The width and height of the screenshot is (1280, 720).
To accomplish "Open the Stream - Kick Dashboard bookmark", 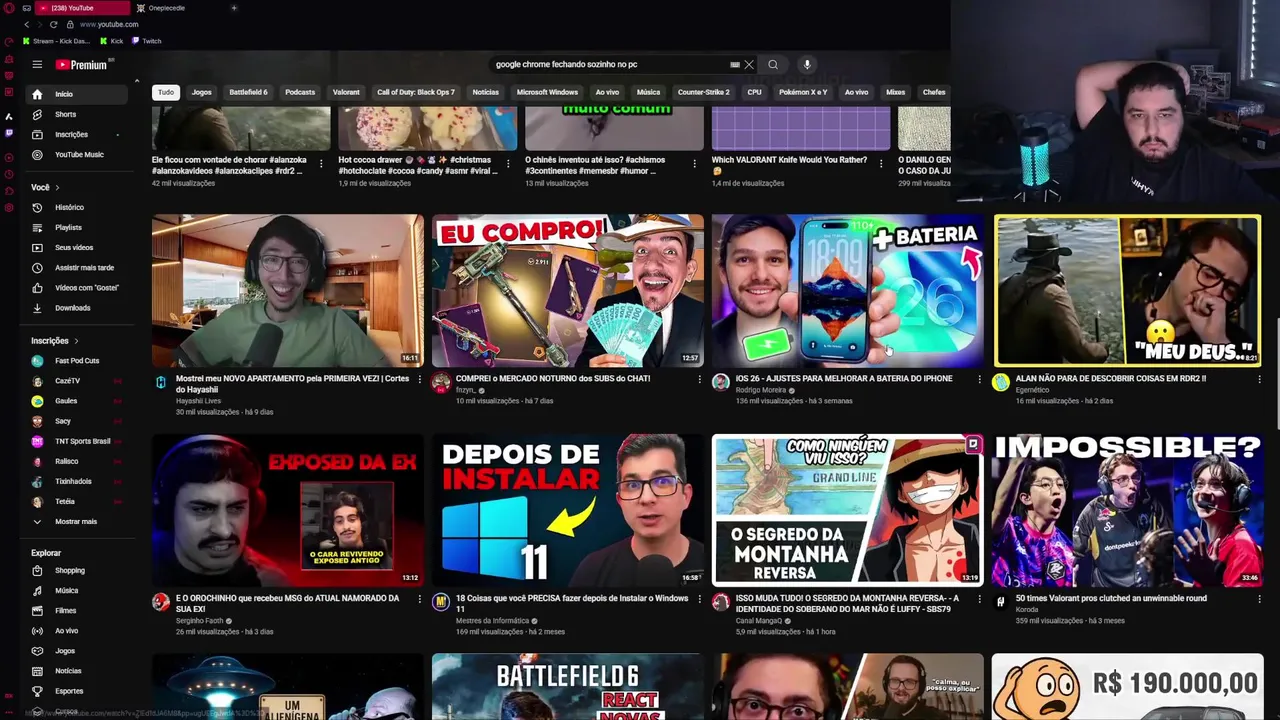I will point(57,41).
